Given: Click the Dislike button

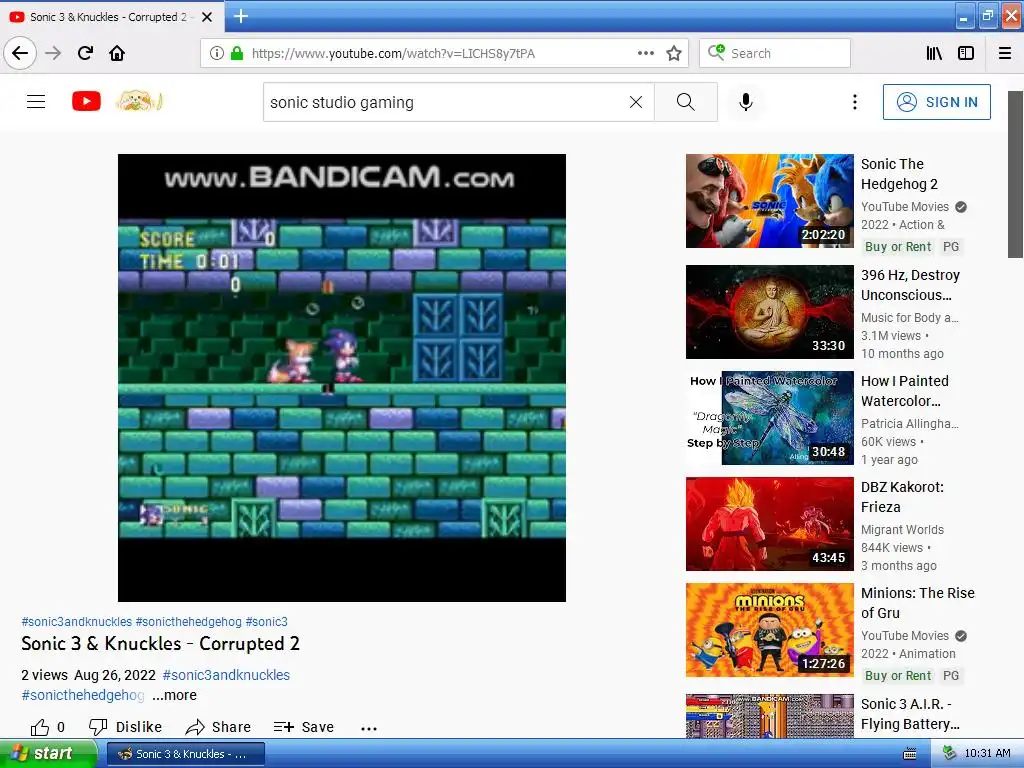Looking at the screenshot, I should click(x=125, y=727).
